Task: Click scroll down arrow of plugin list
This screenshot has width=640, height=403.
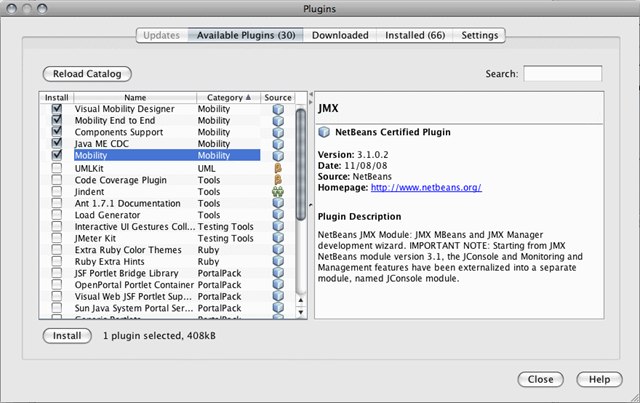Action: click(x=301, y=312)
